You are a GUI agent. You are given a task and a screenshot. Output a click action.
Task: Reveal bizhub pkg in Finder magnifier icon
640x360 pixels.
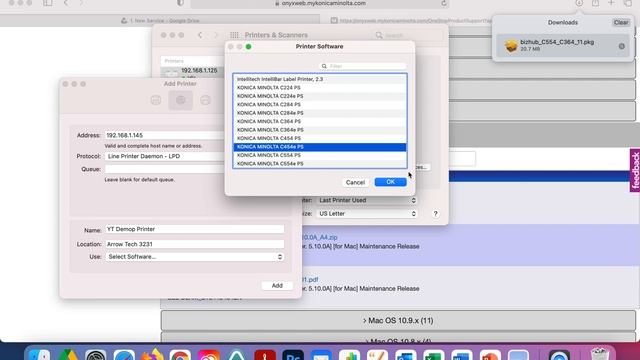(x=622, y=46)
